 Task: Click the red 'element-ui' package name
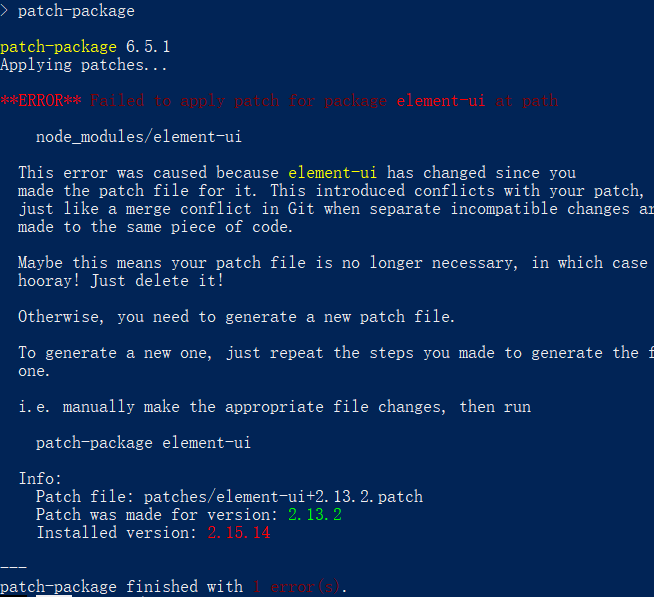click(441, 101)
